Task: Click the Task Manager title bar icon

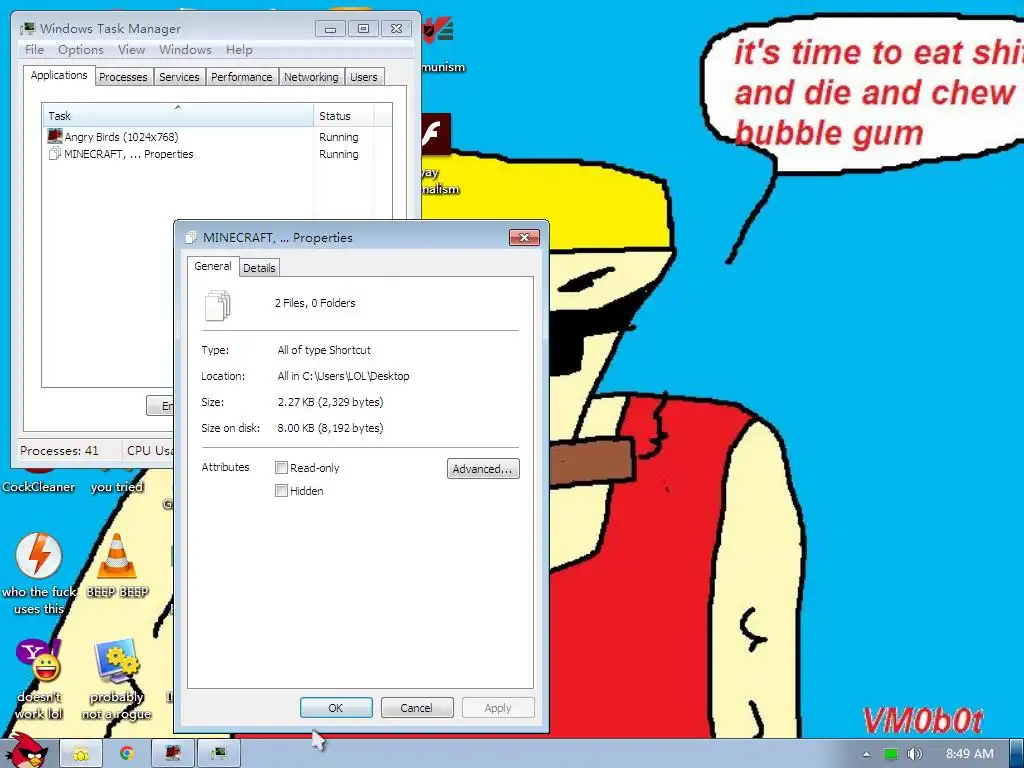Action: point(27,29)
